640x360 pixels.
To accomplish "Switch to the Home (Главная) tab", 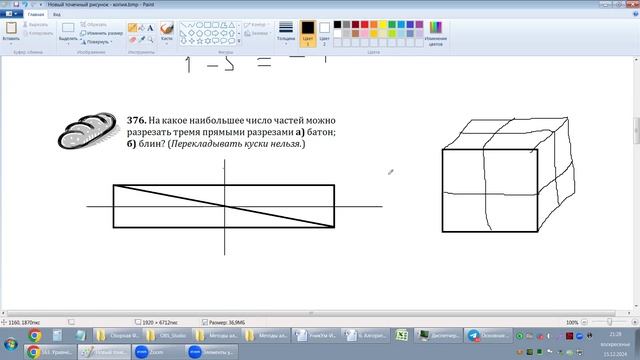I will pos(36,14).
